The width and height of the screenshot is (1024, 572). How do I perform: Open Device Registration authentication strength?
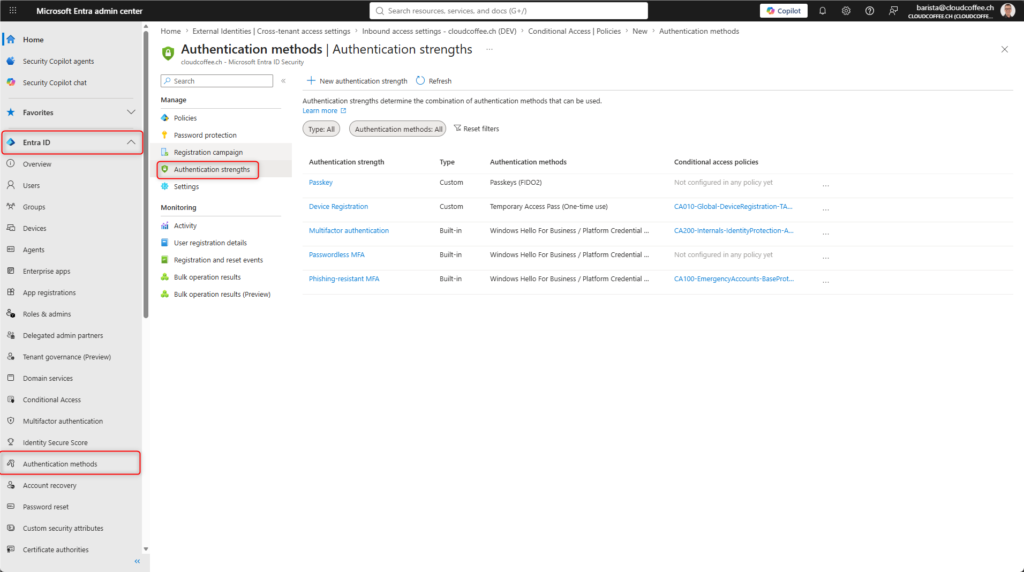coord(338,206)
